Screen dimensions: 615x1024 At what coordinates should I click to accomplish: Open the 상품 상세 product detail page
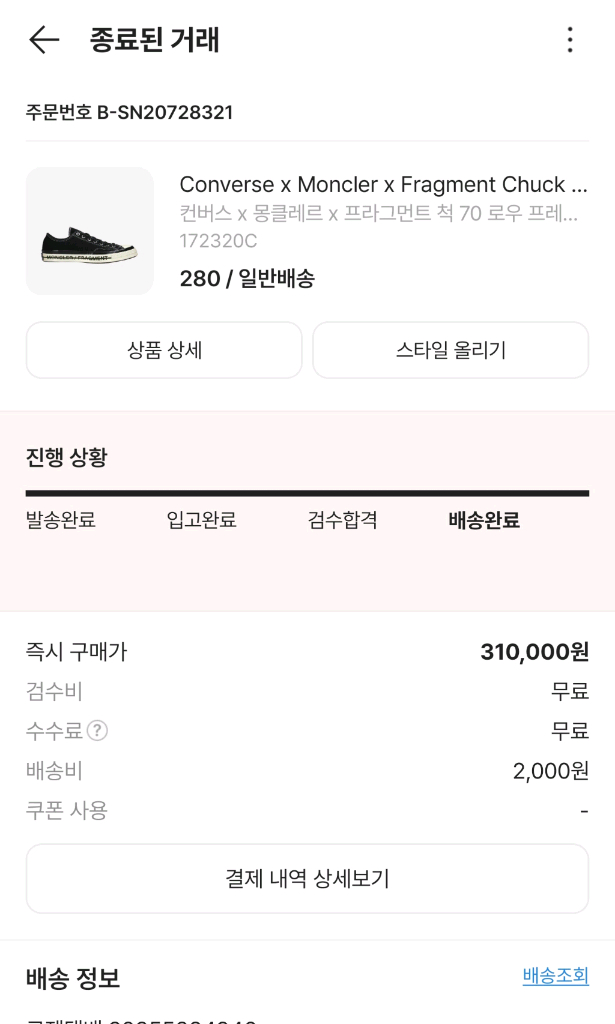(x=164, y=350)
